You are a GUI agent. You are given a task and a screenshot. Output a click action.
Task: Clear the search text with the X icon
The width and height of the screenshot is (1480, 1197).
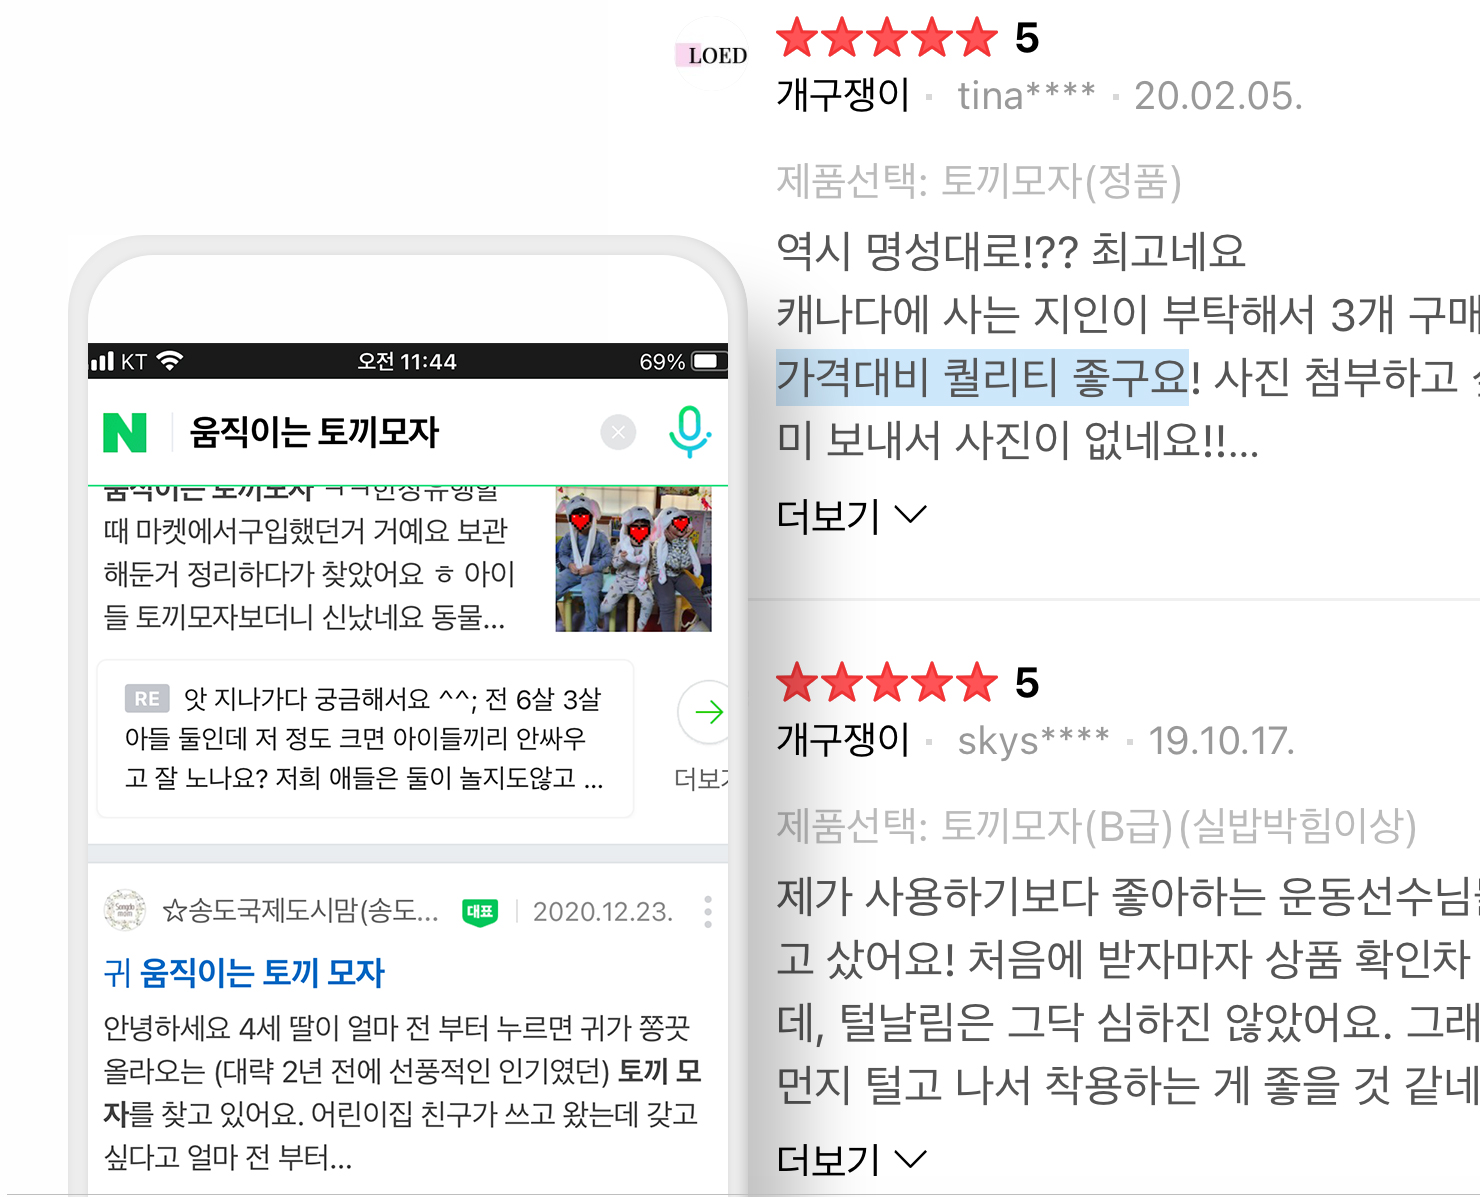point(618,432)
